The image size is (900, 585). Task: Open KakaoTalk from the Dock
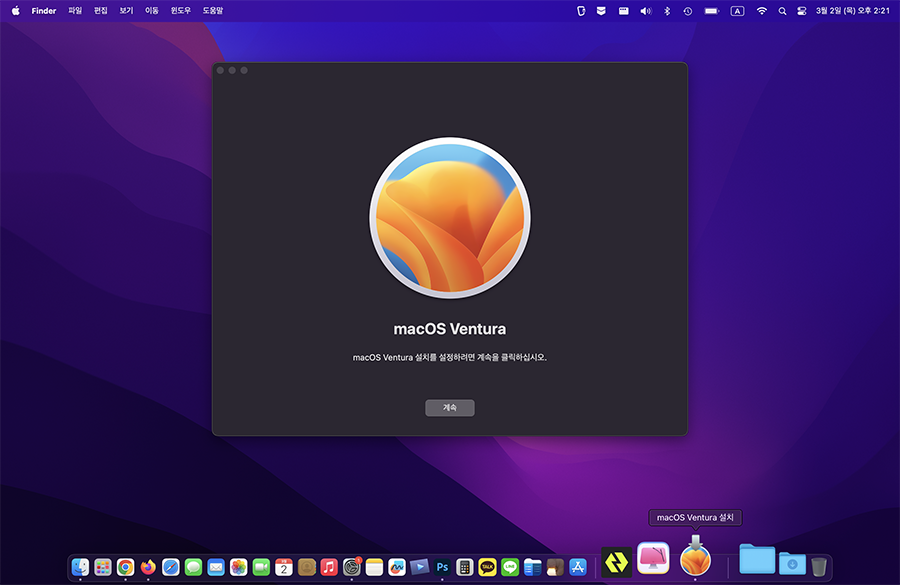(x=487, y=567)
